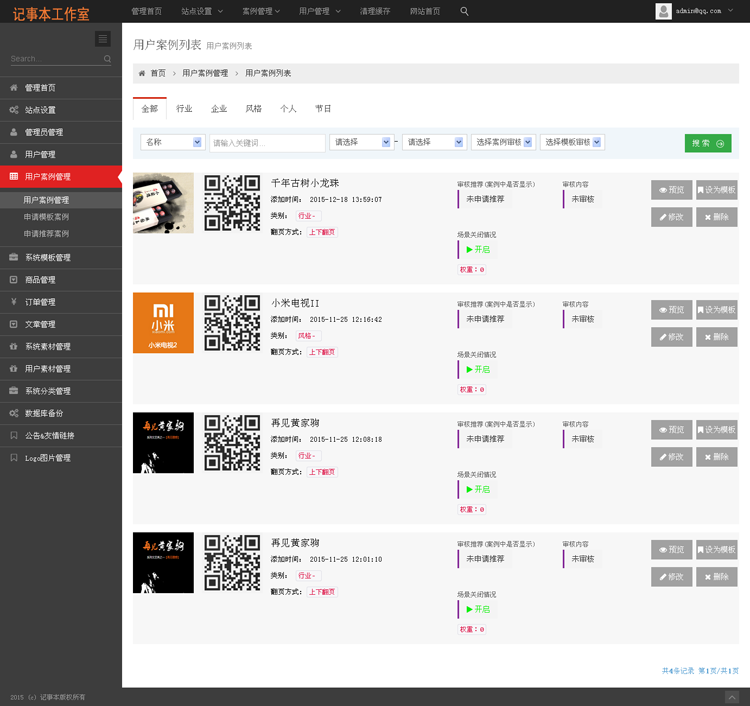This screenshot has width=750, height=706.
Task: Switch to the 风格 tab
Action: point(254,109)
